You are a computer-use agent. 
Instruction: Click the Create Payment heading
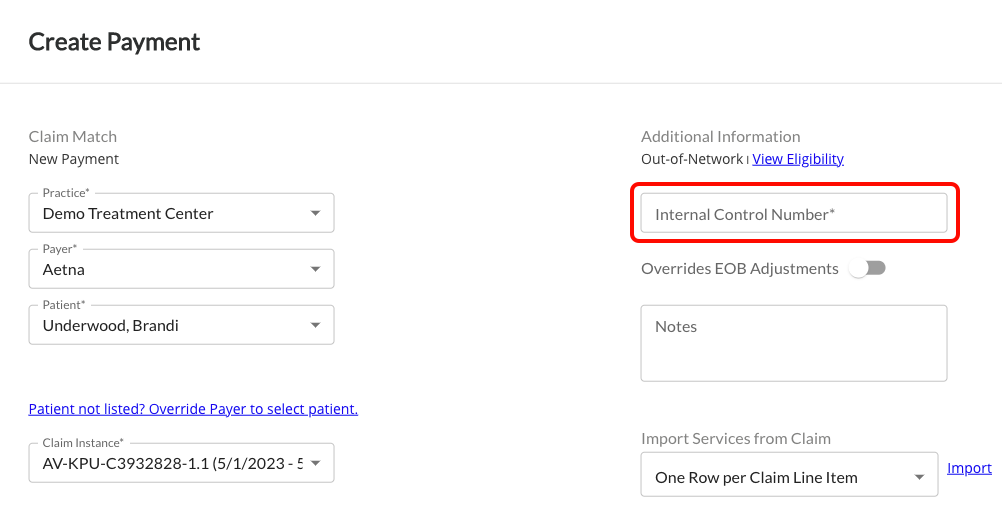pyautogui.click(x=114, y=42)
